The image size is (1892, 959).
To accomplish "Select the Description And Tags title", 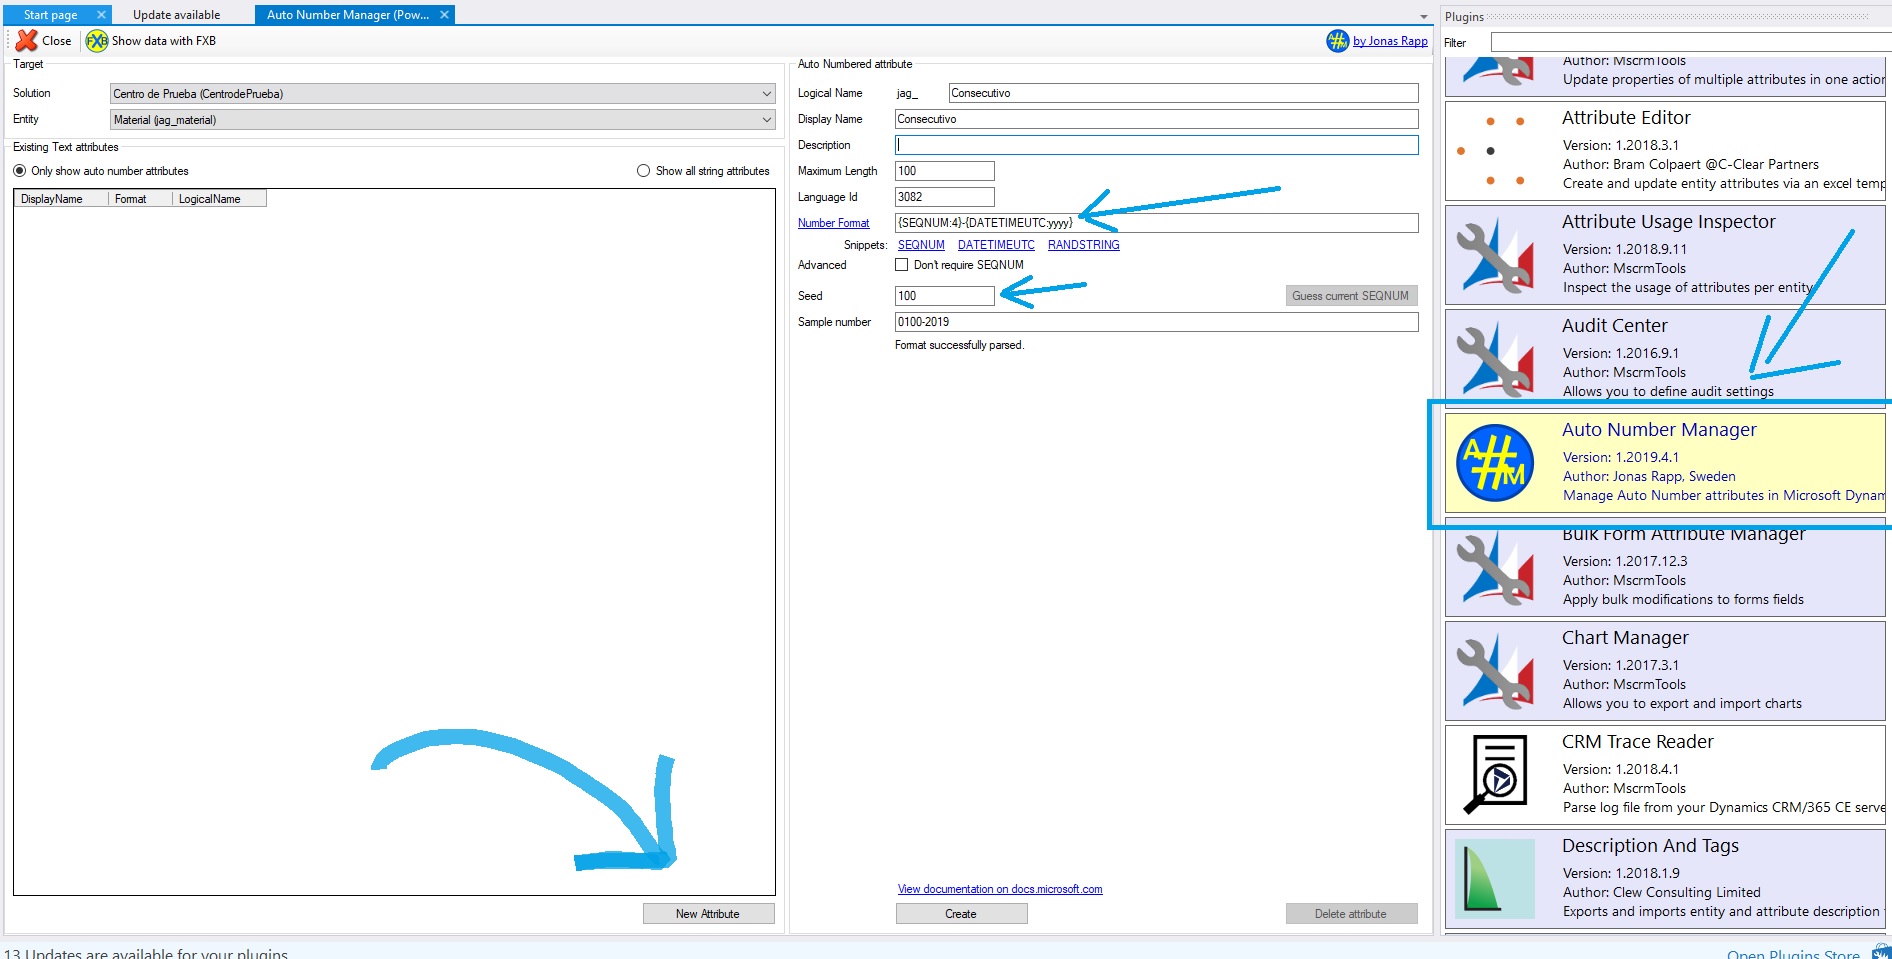I will 1650,846.
